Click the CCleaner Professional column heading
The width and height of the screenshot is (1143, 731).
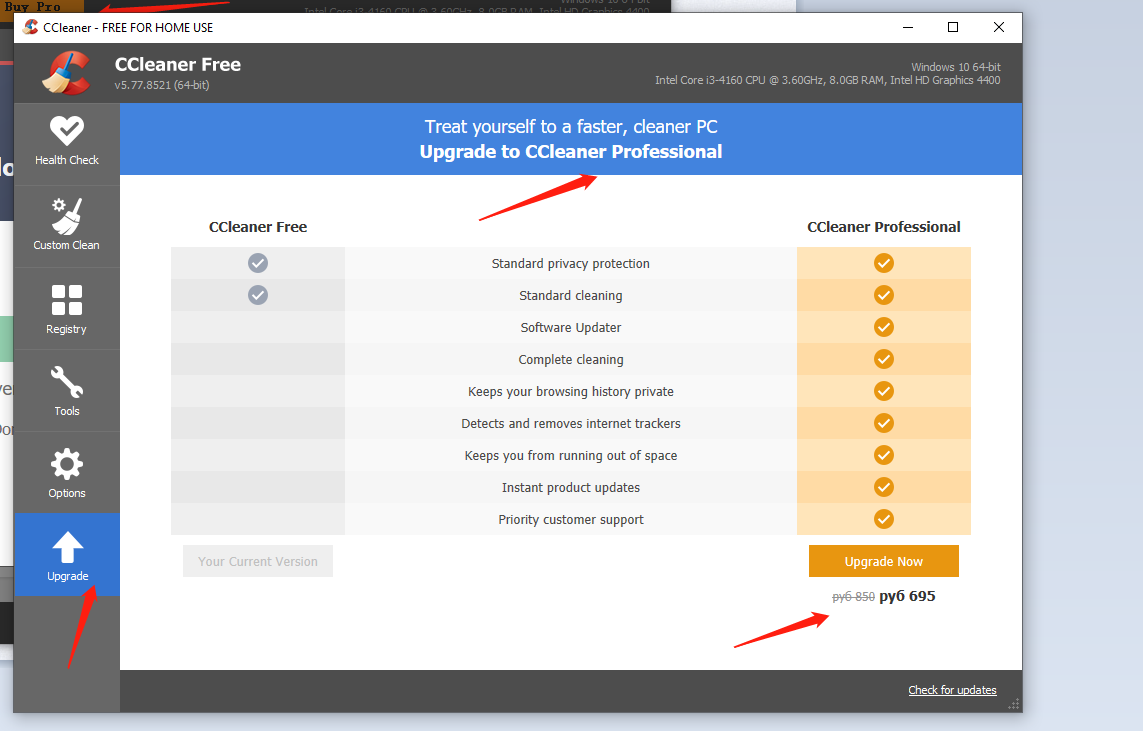pos(883,227)
